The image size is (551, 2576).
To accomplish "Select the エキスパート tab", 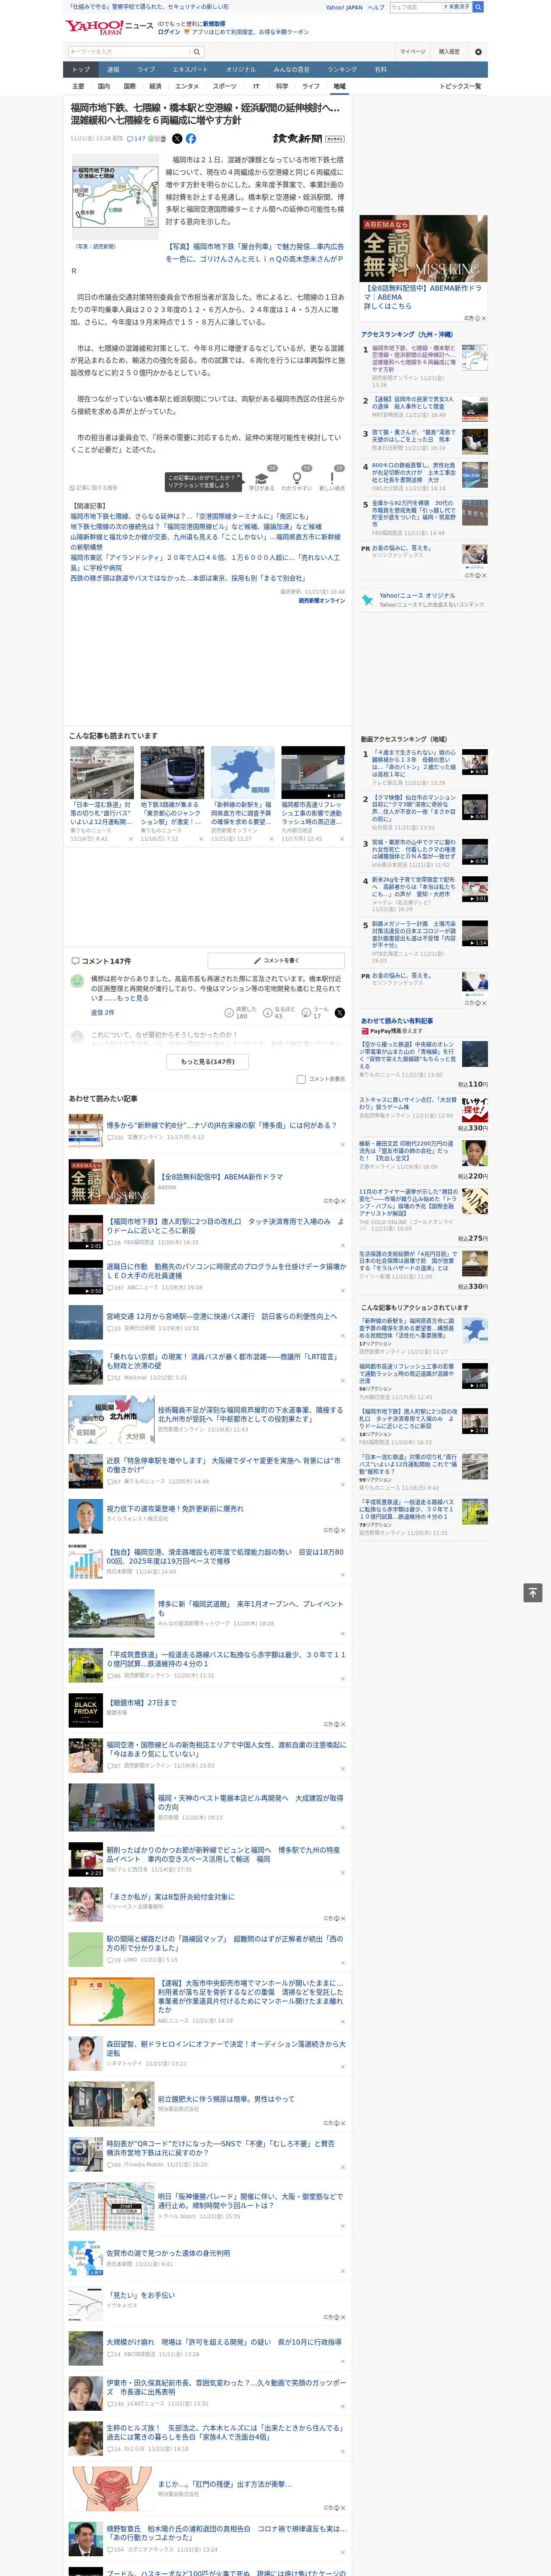I will coord(190,70).
